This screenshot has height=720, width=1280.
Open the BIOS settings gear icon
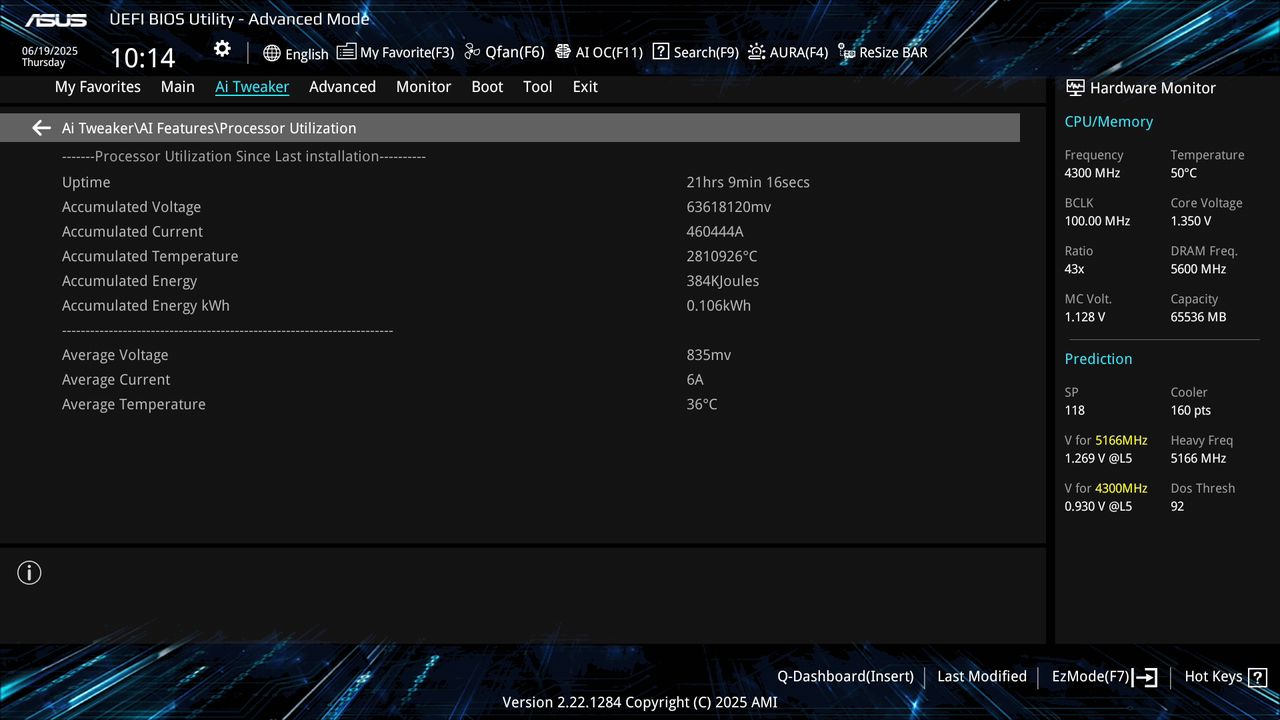coord(221,48)
